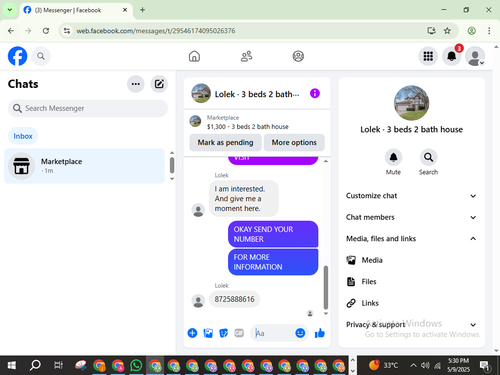The image size is (500, 375).
Task: Open the Groups icon in top bar
Action: [298, 56]
